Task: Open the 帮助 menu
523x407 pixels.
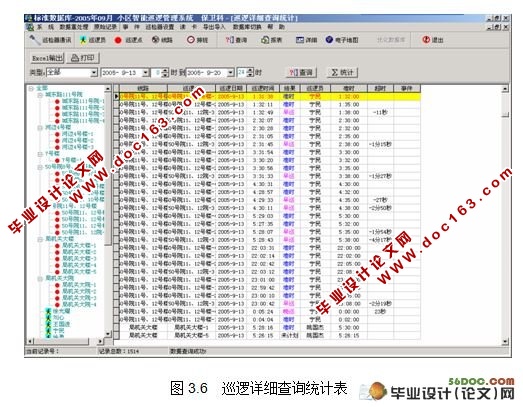Action: [x=276, y=27]
